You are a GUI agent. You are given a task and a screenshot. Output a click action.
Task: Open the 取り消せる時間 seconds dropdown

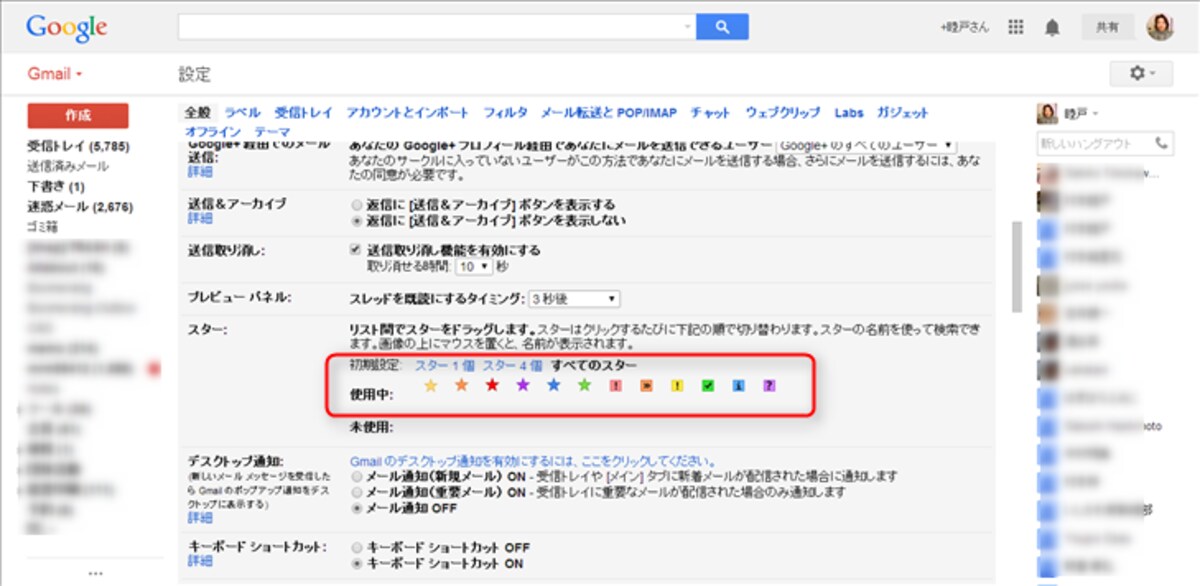point(473,267)
